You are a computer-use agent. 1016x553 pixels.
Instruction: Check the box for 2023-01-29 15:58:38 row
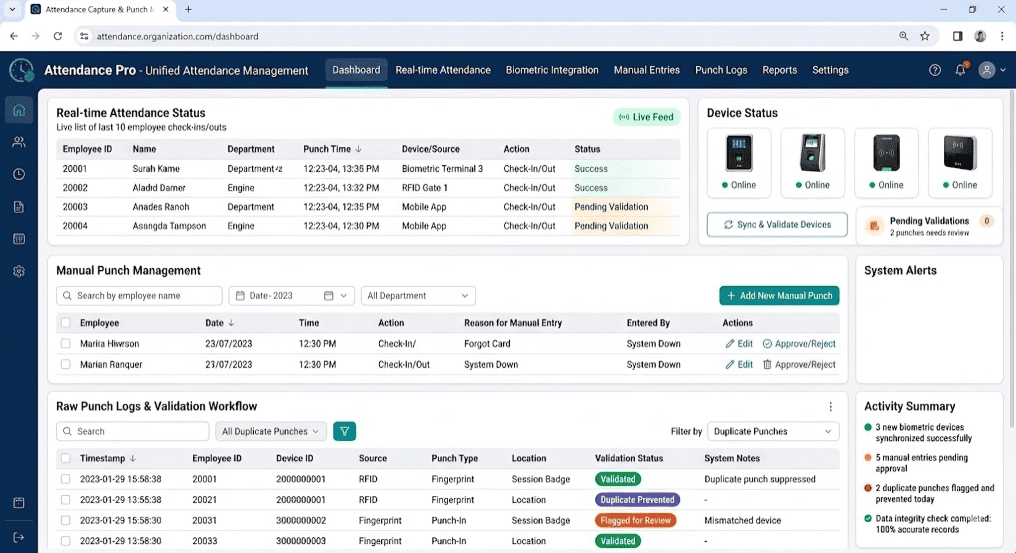(x=65, y=479)
